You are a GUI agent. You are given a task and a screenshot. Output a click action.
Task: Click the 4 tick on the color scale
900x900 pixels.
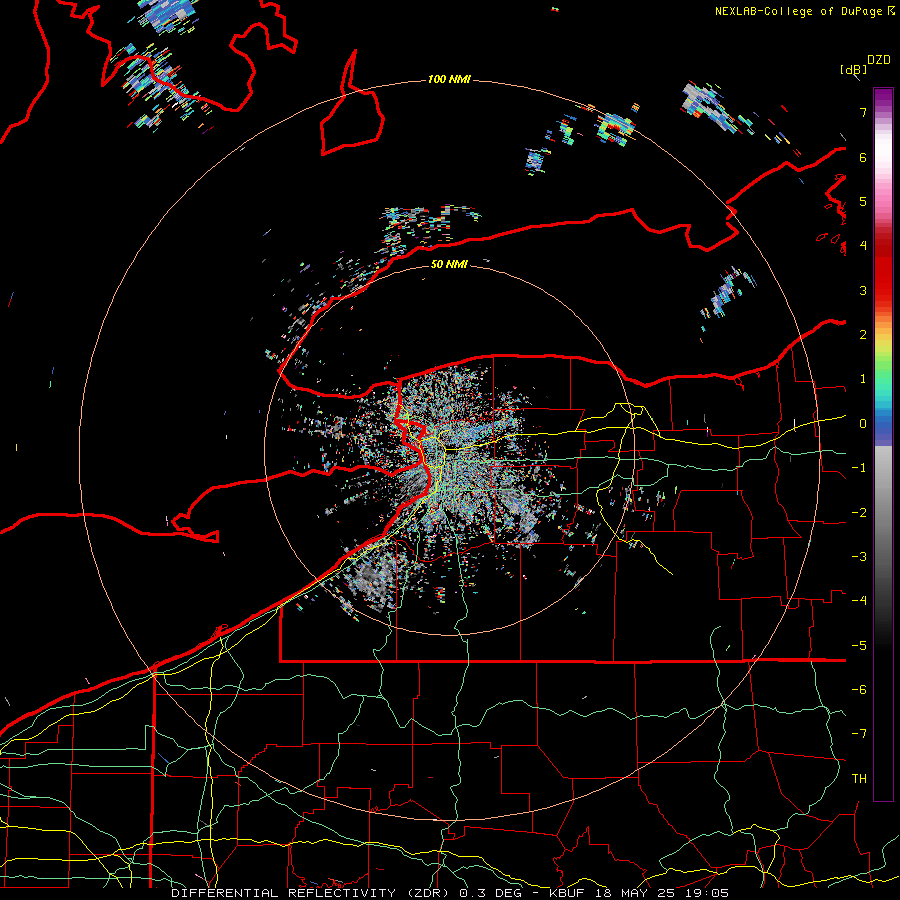click(x=863, y=246)
